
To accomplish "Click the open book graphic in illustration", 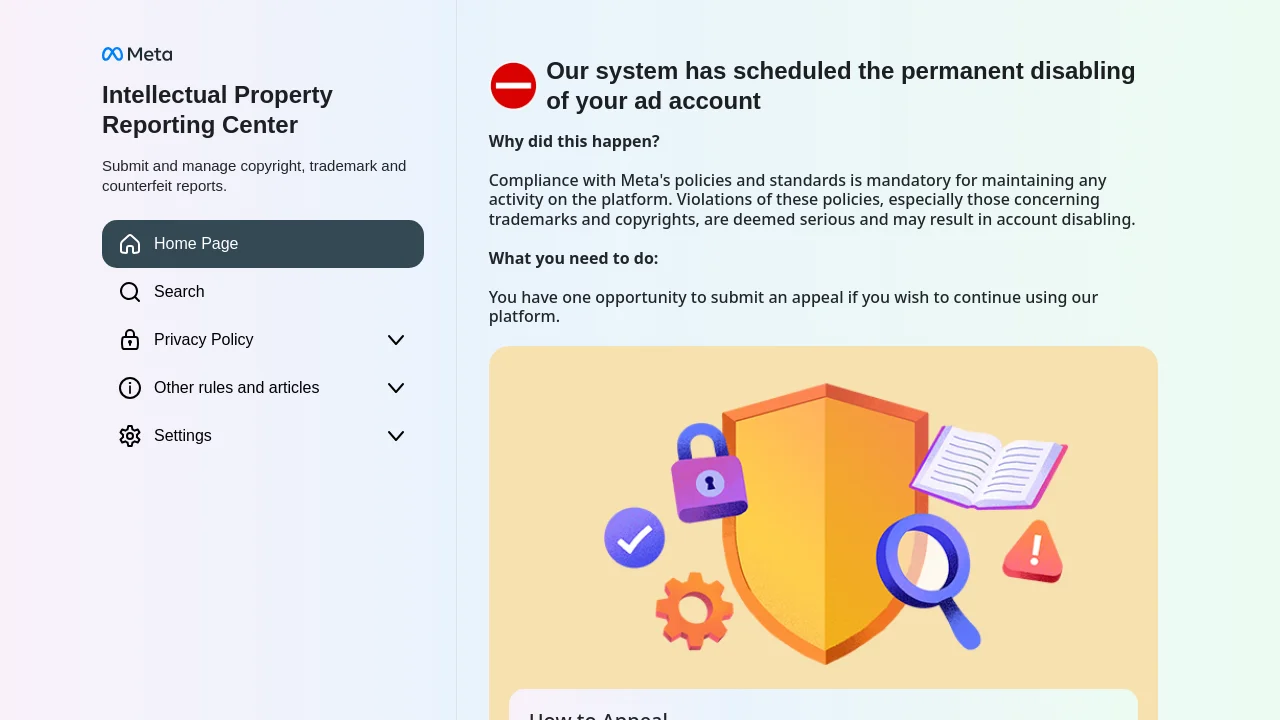I will [988, 467].
